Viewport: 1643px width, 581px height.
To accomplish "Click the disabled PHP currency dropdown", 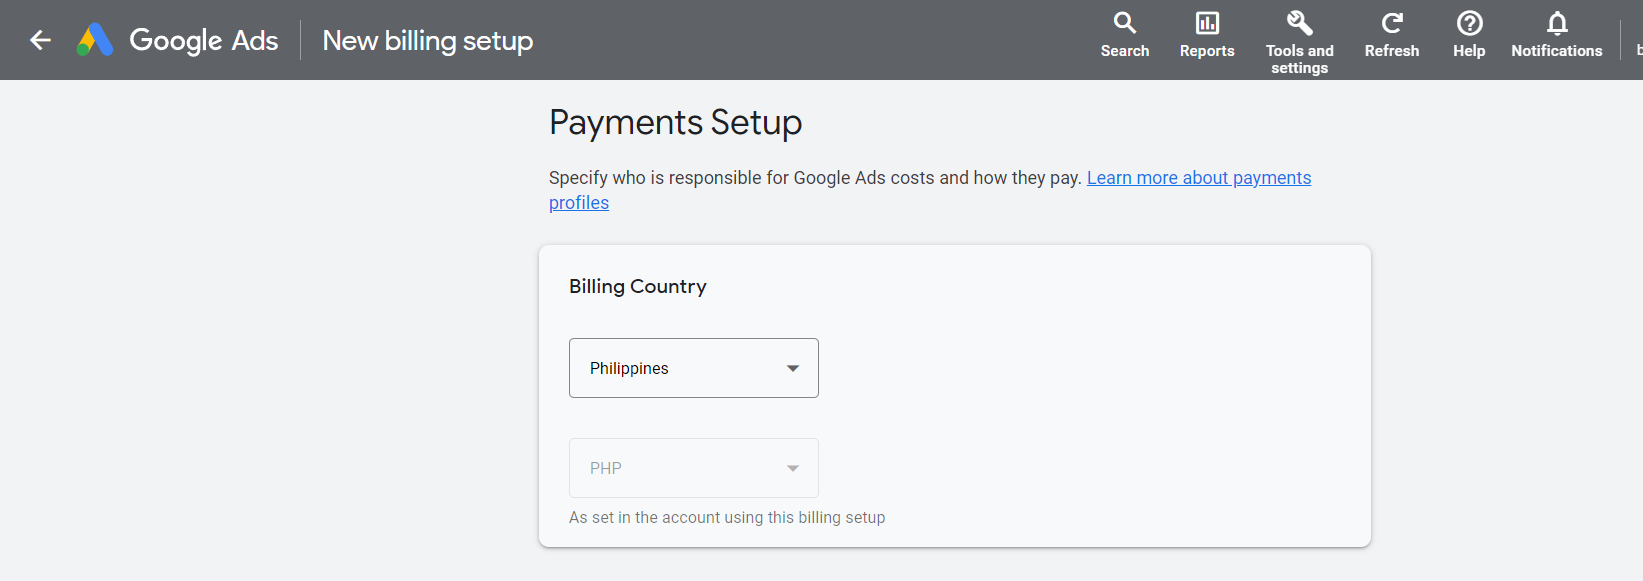I will click(x=694, y=468).
